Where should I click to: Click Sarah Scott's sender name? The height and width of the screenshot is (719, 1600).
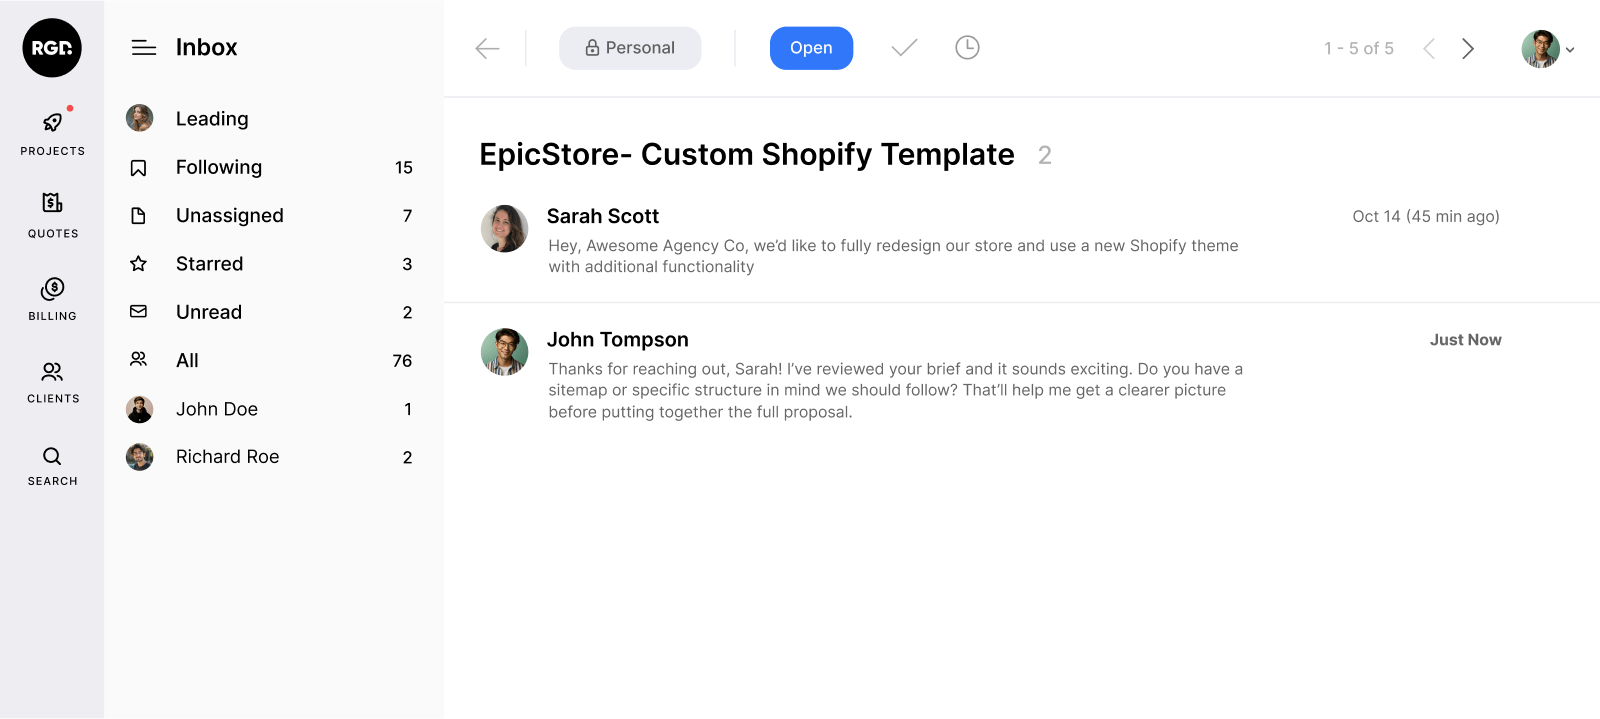click(x=603, y=216)
